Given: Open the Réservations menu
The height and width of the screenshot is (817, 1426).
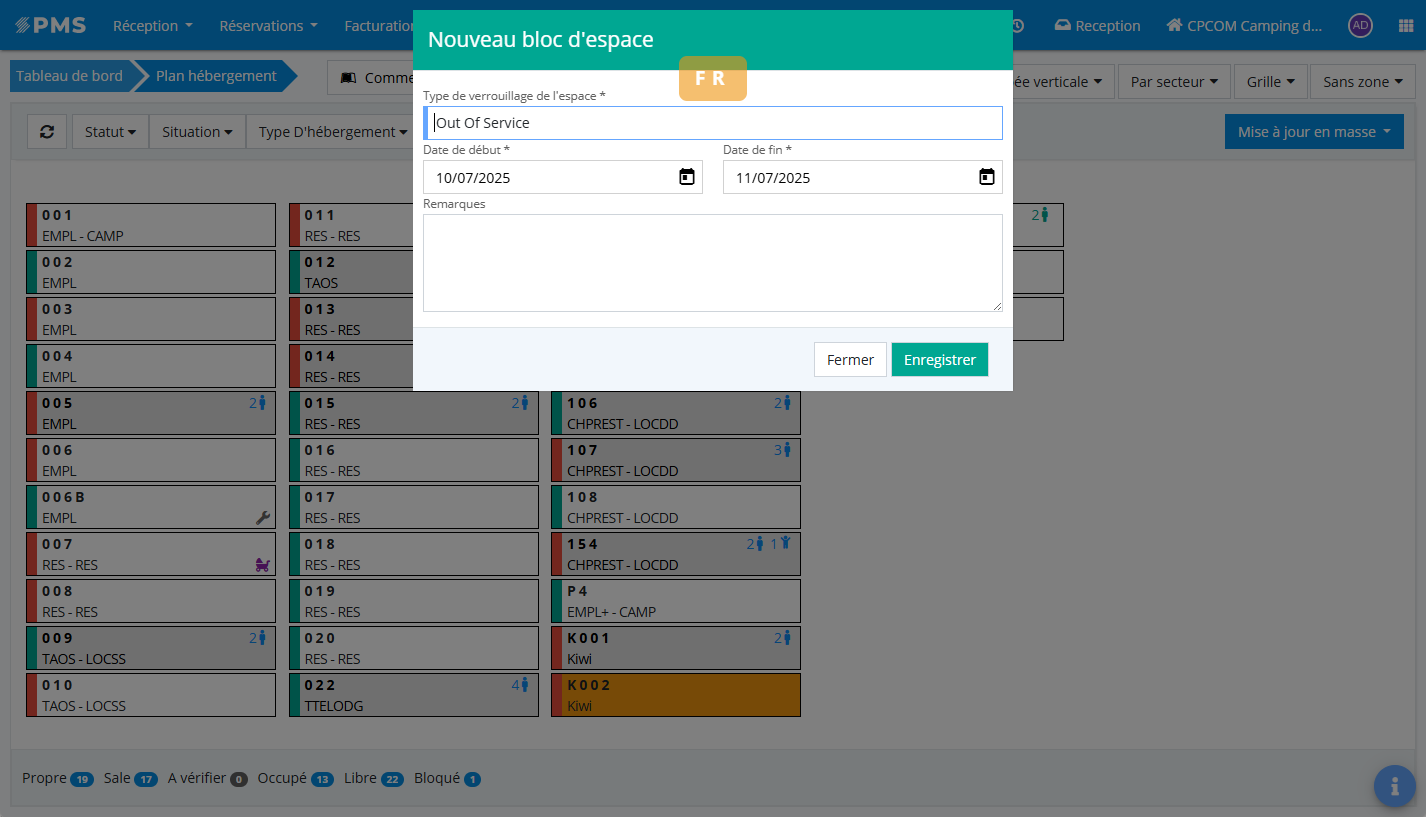Looking at the screenshot, I should coord(268,26).
